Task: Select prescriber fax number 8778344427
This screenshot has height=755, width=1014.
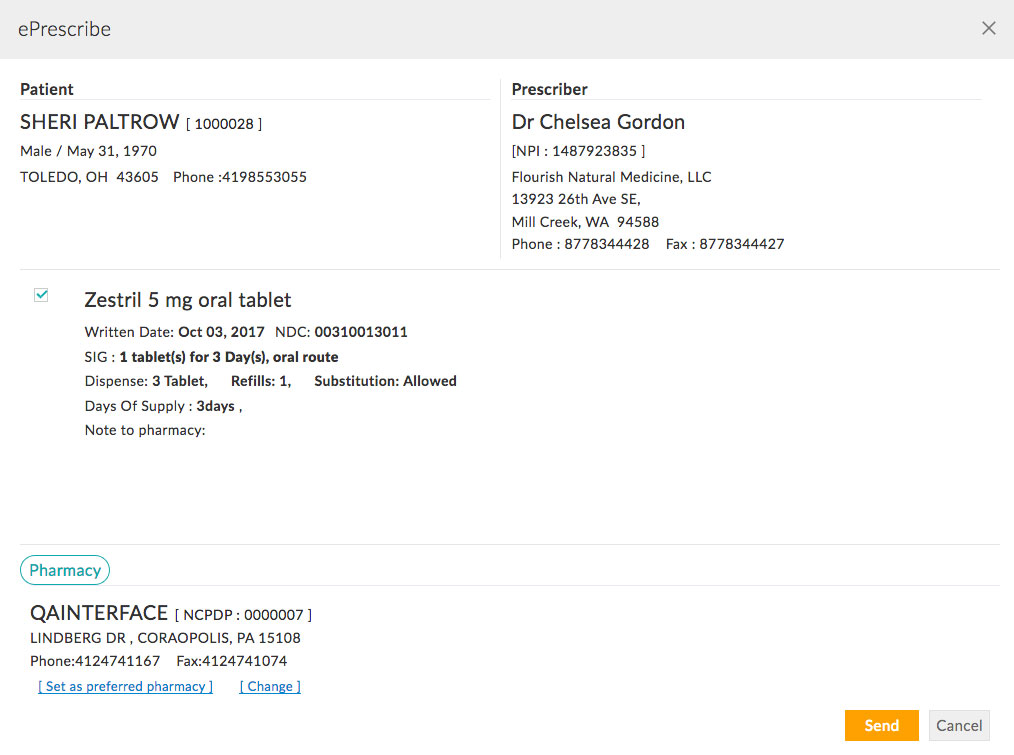Action: click(741, 243)
